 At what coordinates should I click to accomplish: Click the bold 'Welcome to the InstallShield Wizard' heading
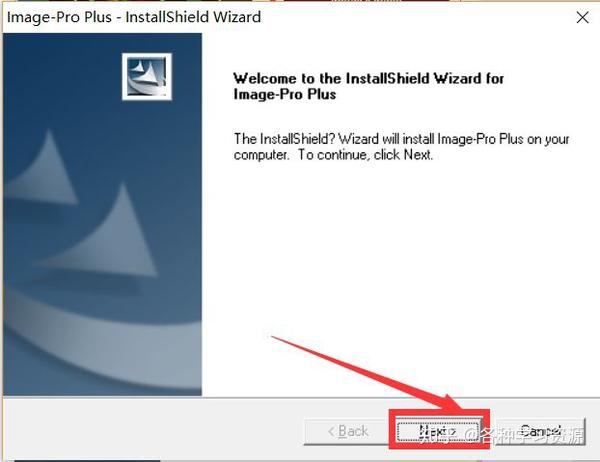(x=368, y=78)
